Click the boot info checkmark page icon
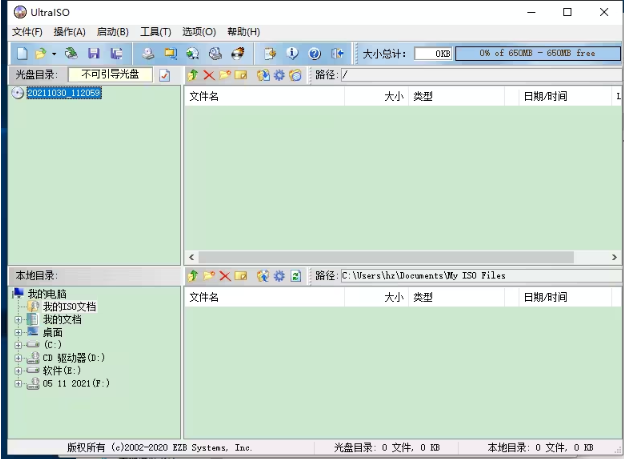The width and height of the screenshot is (624, 459). pos(164,75)
